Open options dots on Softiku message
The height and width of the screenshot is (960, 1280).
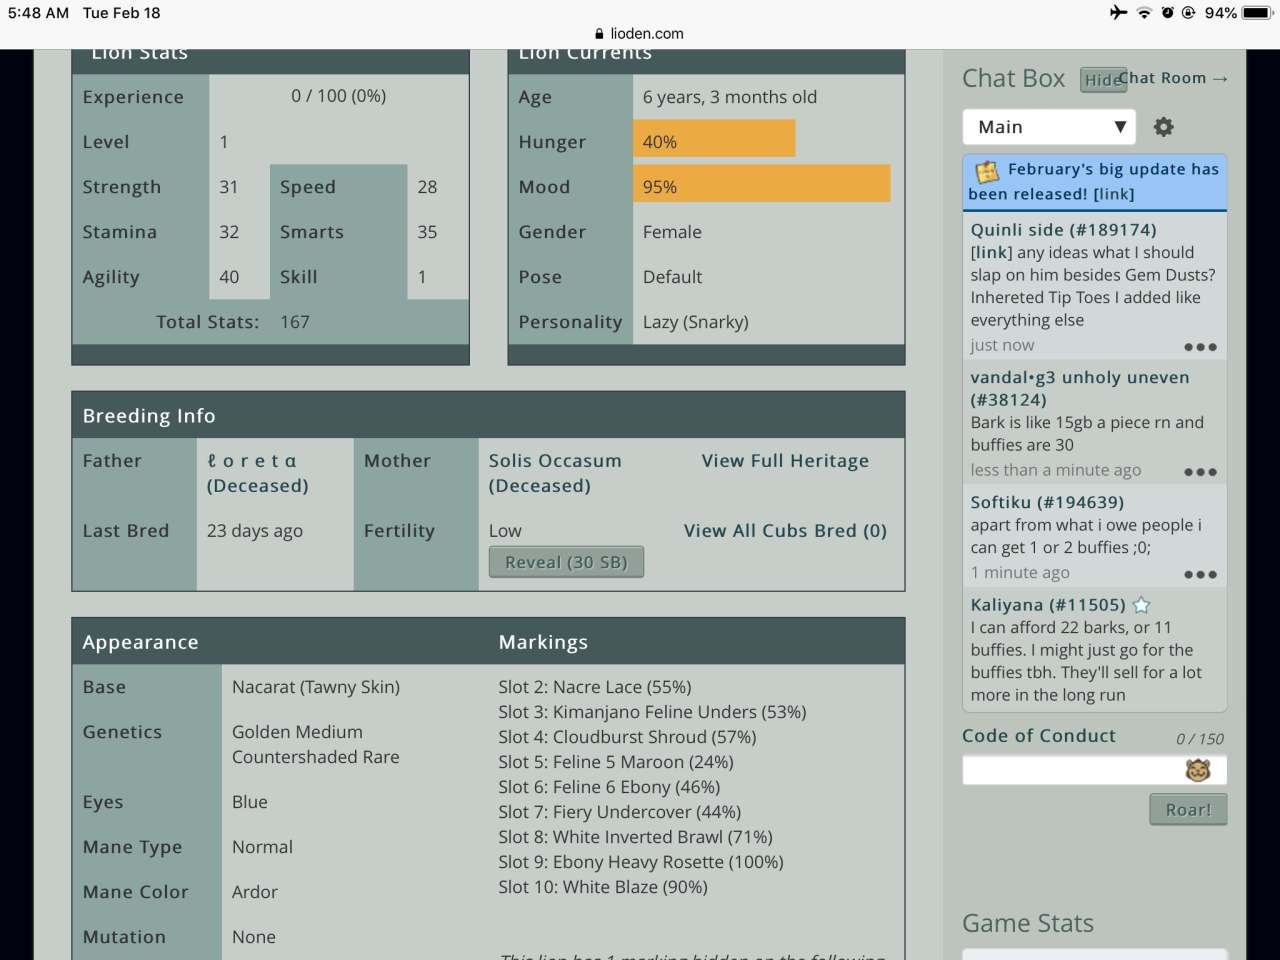pos(1200,575)
